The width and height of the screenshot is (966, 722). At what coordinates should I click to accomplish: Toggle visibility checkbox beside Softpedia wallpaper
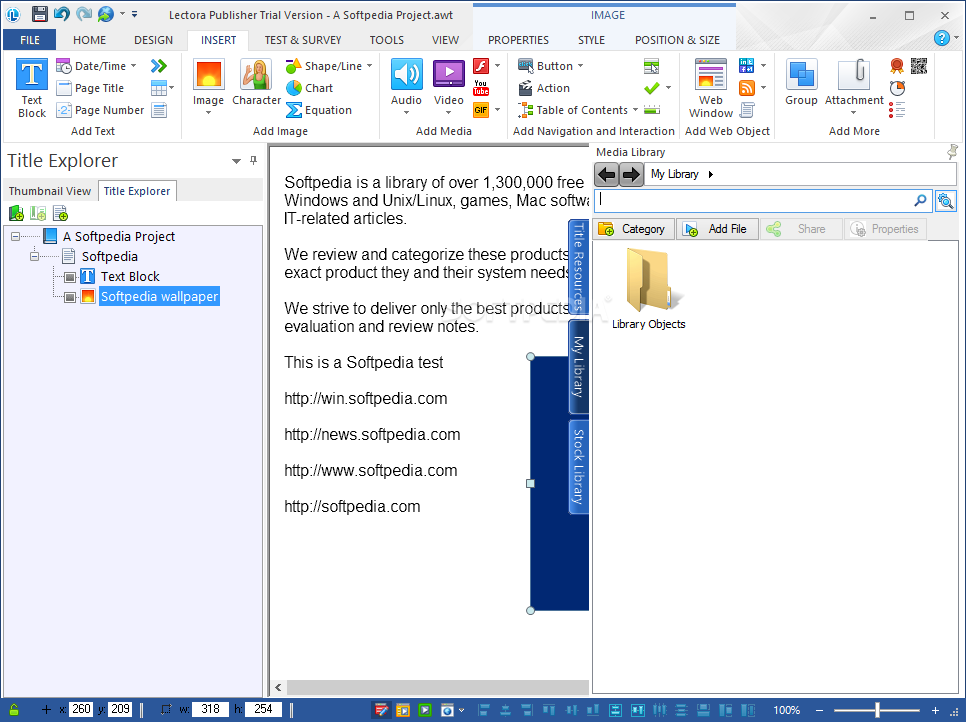(70, 298)
